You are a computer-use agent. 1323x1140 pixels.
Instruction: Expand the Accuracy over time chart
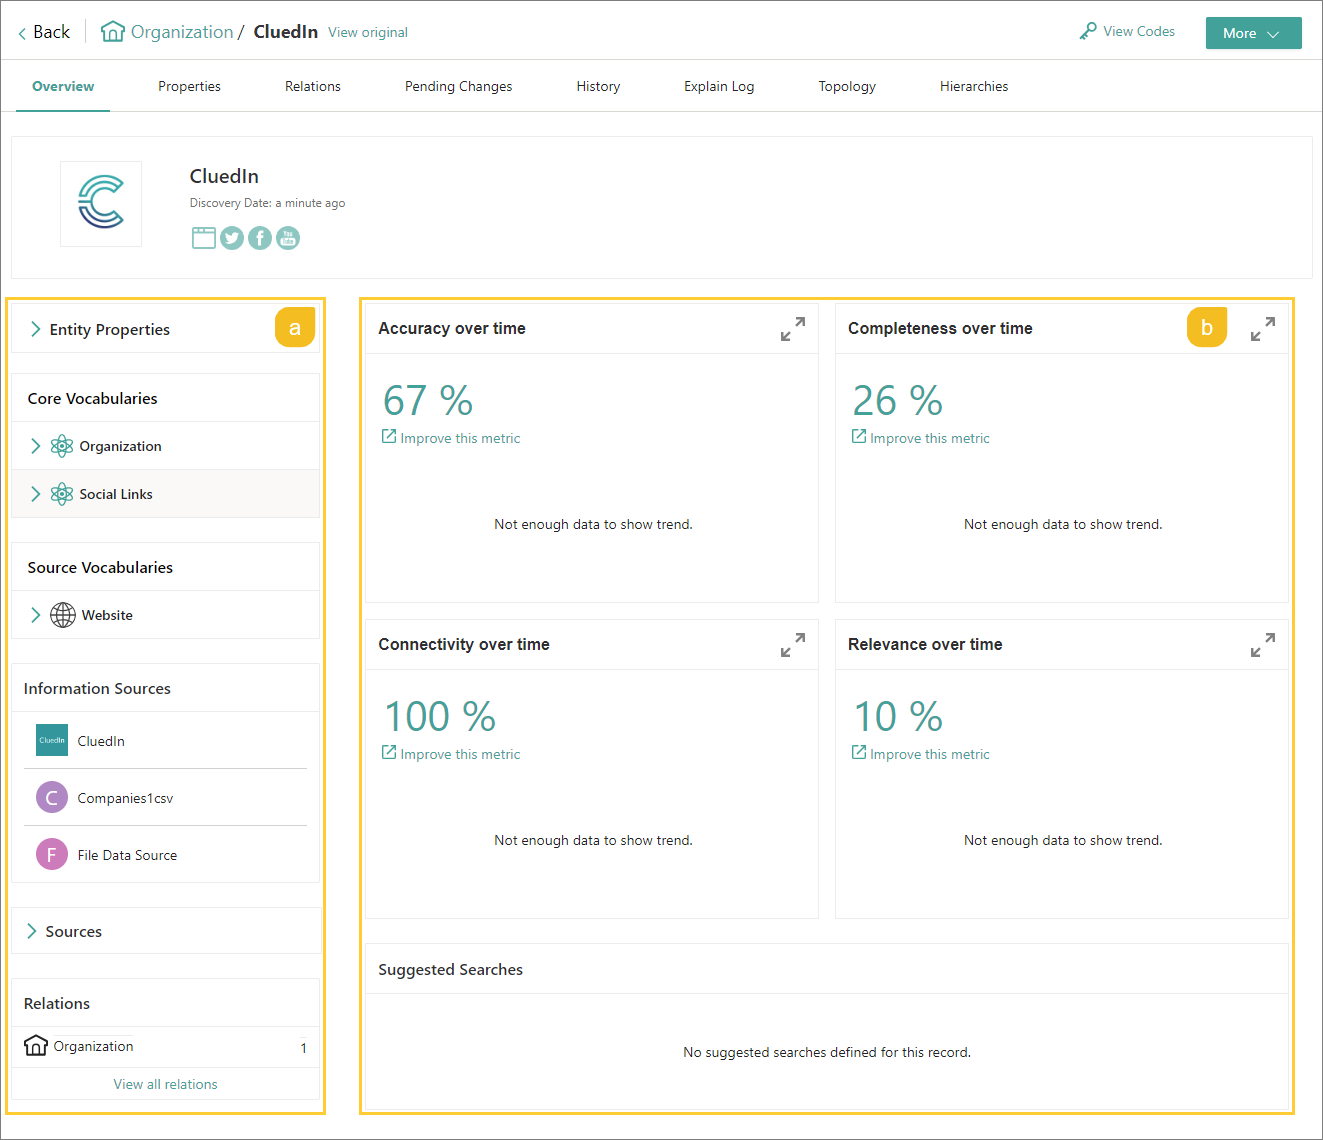coord(793,329)
